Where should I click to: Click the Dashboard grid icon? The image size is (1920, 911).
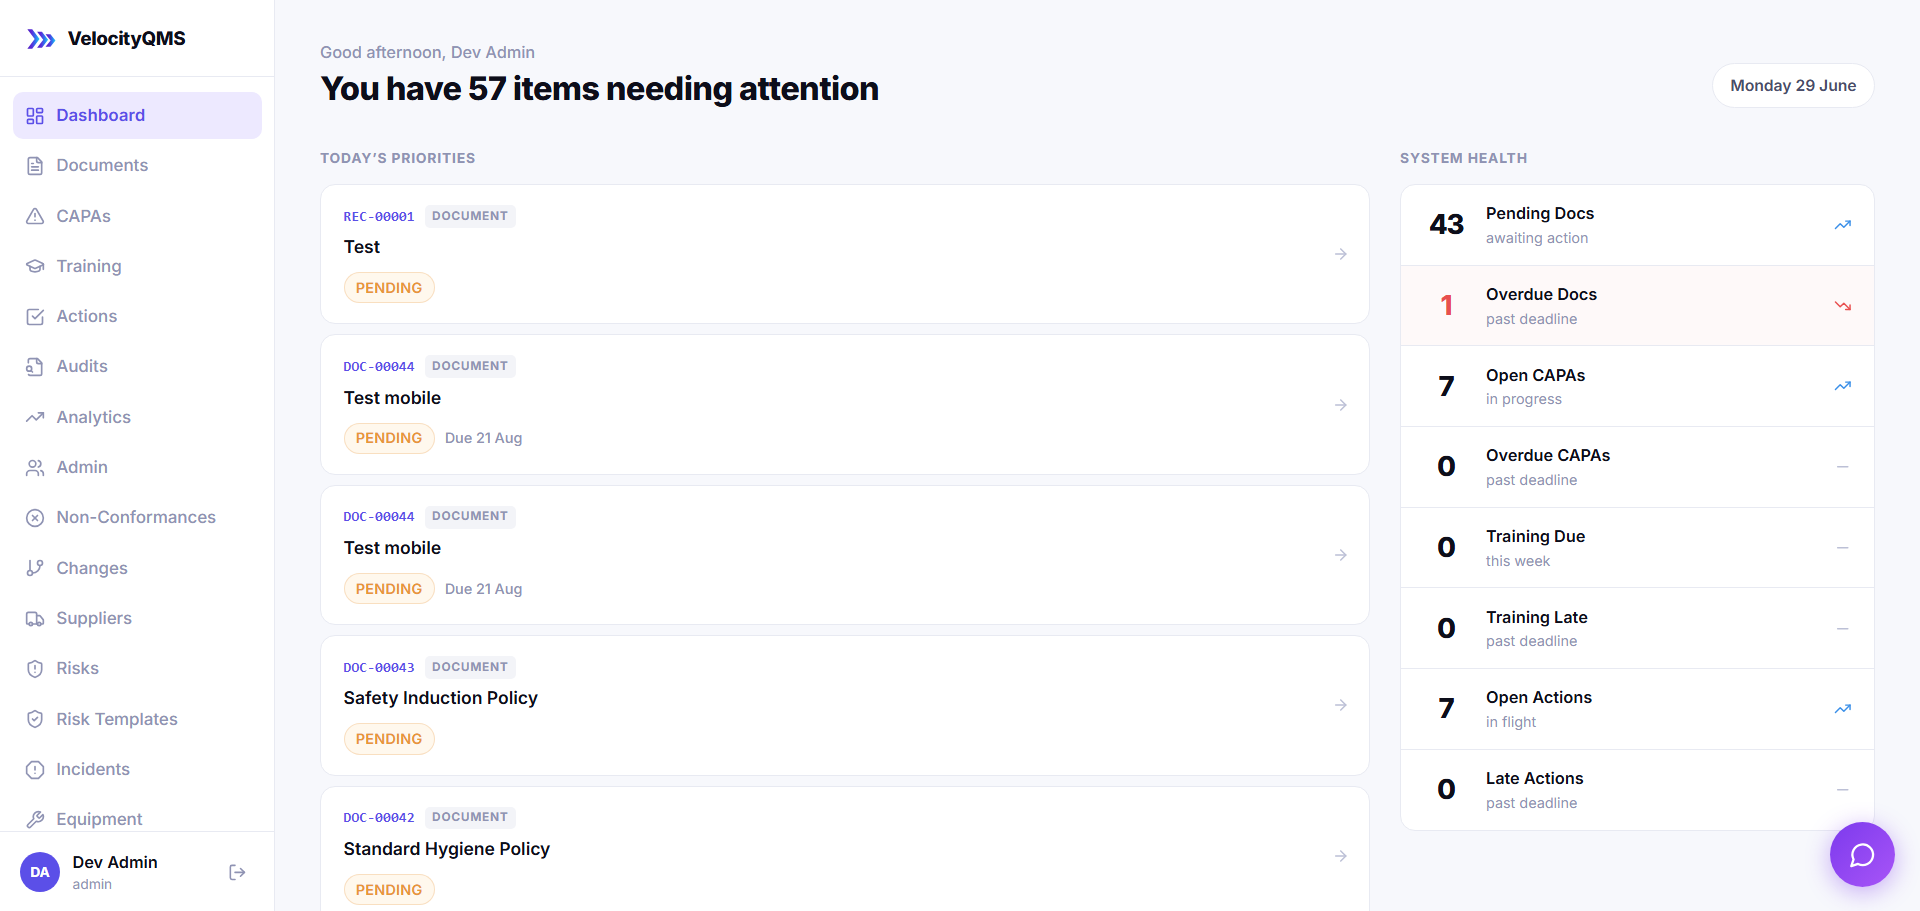click(x=35, y=116)
